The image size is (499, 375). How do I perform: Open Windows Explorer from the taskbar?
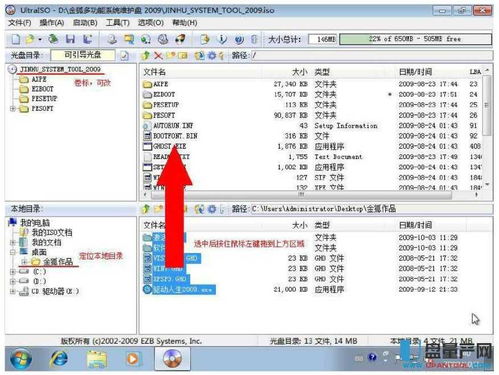click(97, 359)
